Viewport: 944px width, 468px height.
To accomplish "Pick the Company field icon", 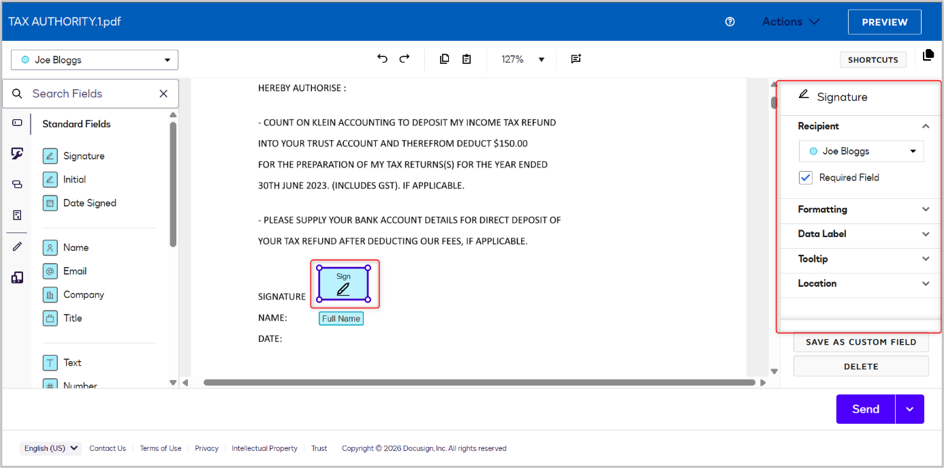I will [x=50, y=295].
